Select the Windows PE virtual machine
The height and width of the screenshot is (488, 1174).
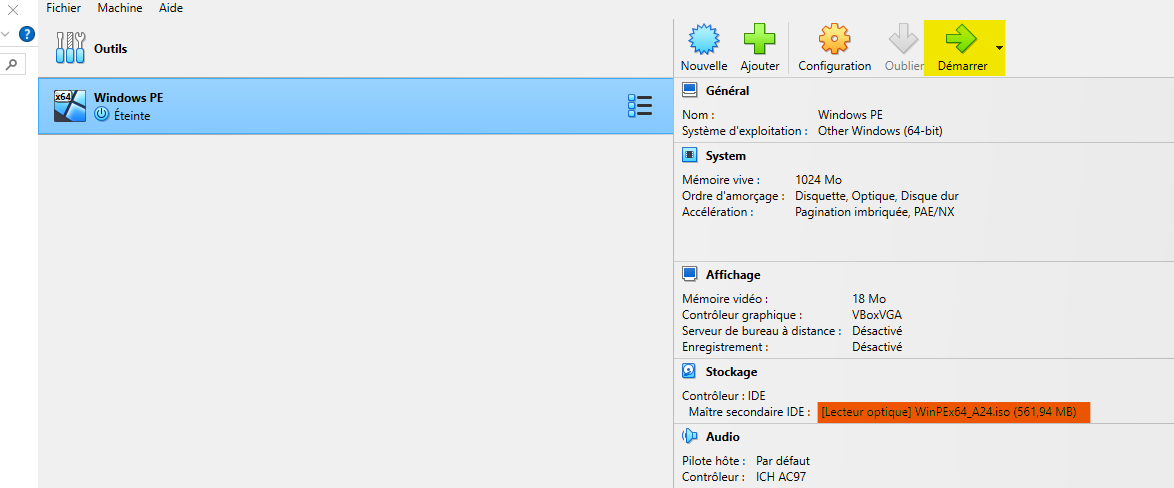tap(300, 106)
